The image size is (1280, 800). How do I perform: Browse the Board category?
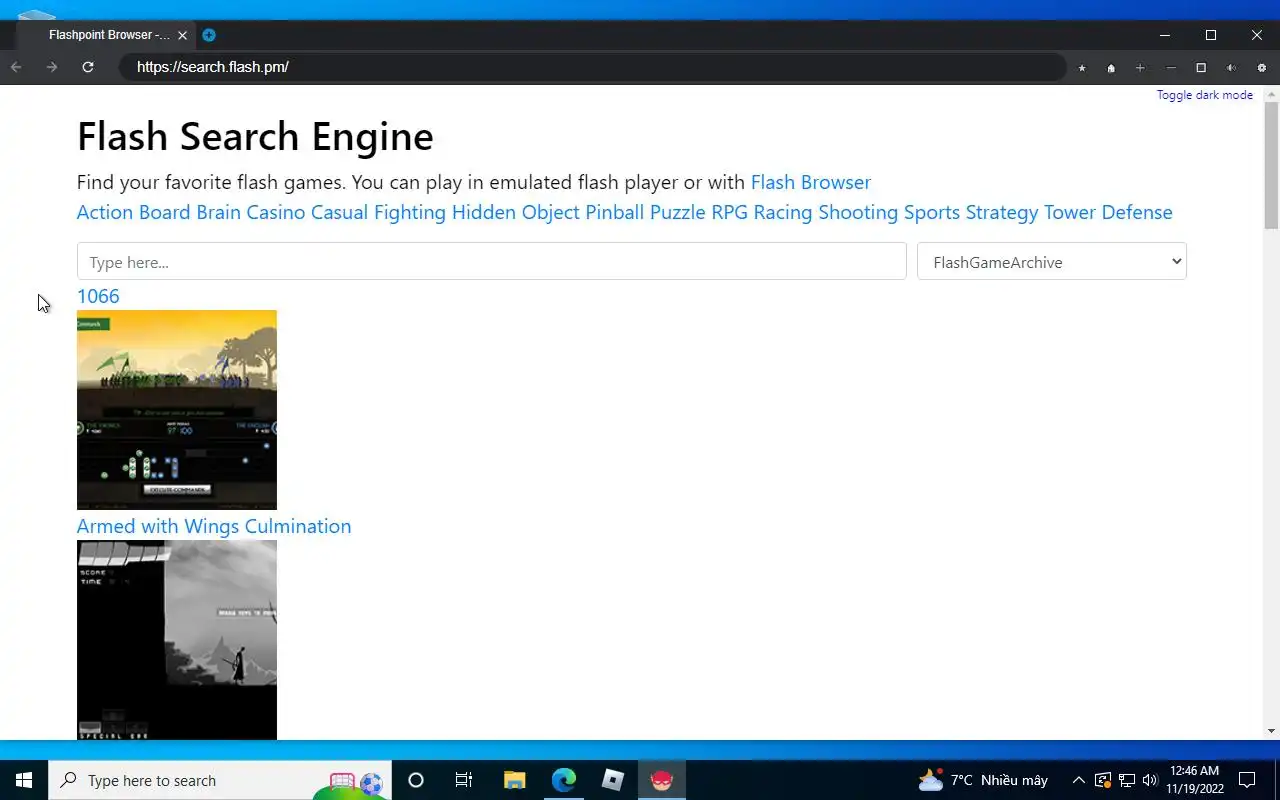coord(164,212)
